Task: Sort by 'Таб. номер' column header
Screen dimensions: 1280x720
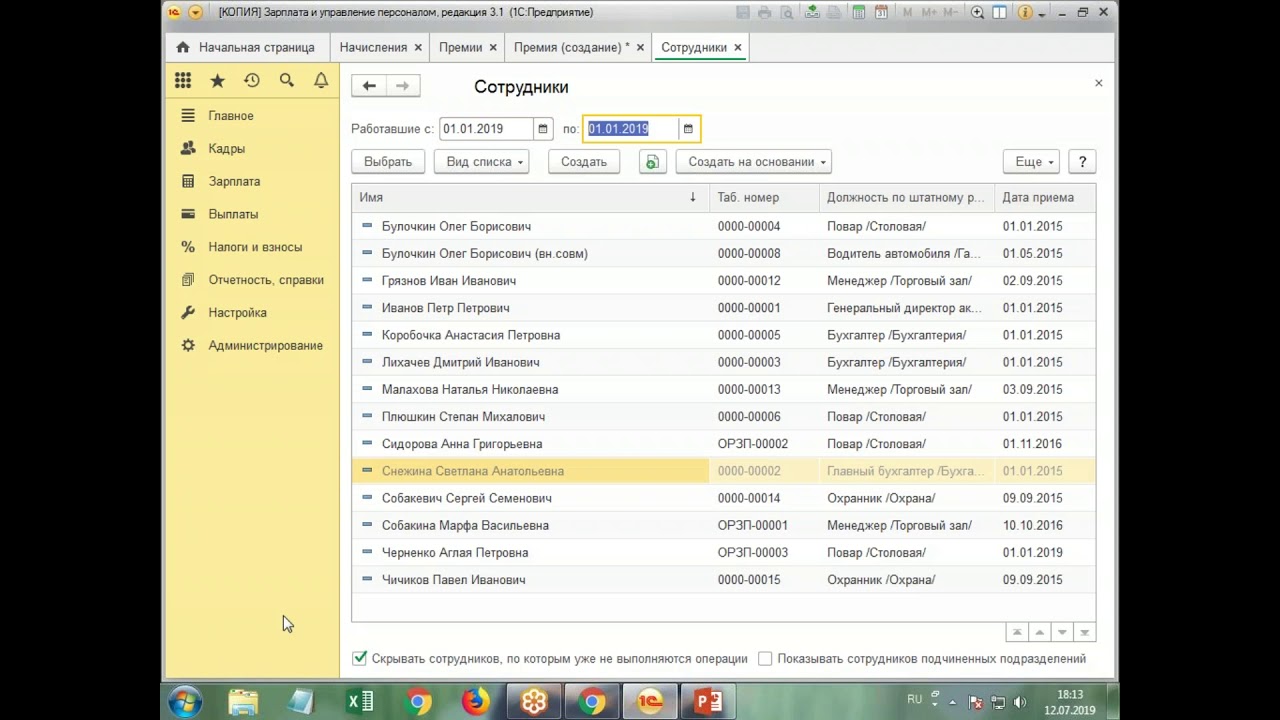Action: (764, 197)
